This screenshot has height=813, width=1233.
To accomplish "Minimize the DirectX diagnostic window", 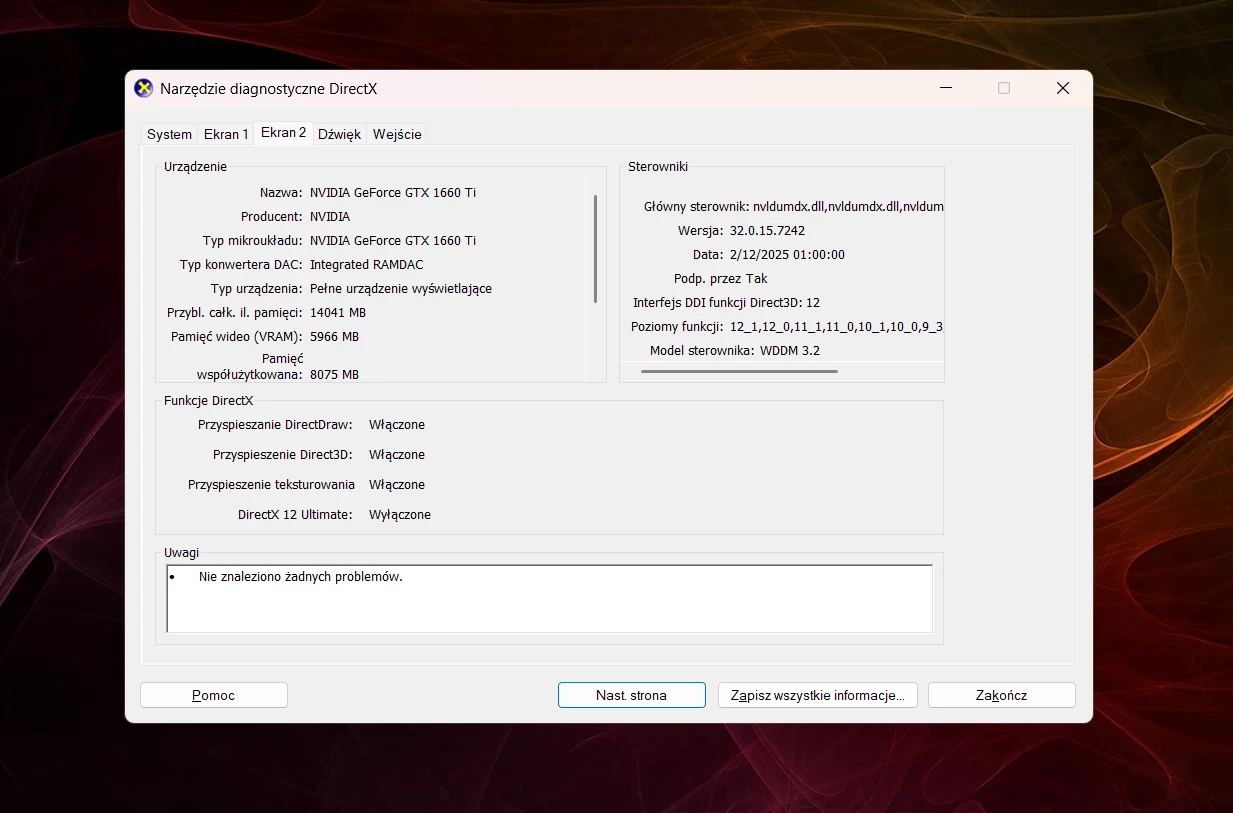I will point(946,88).
